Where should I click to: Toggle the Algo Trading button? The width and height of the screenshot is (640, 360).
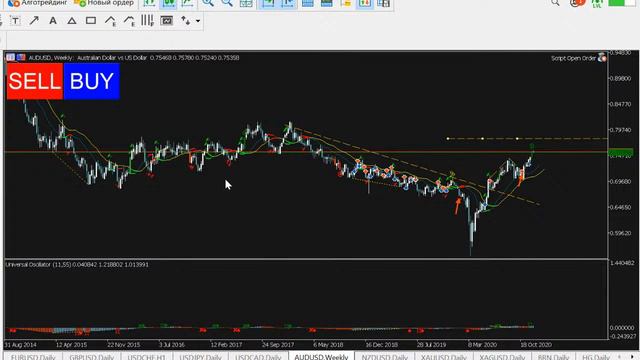click(38, 3)
